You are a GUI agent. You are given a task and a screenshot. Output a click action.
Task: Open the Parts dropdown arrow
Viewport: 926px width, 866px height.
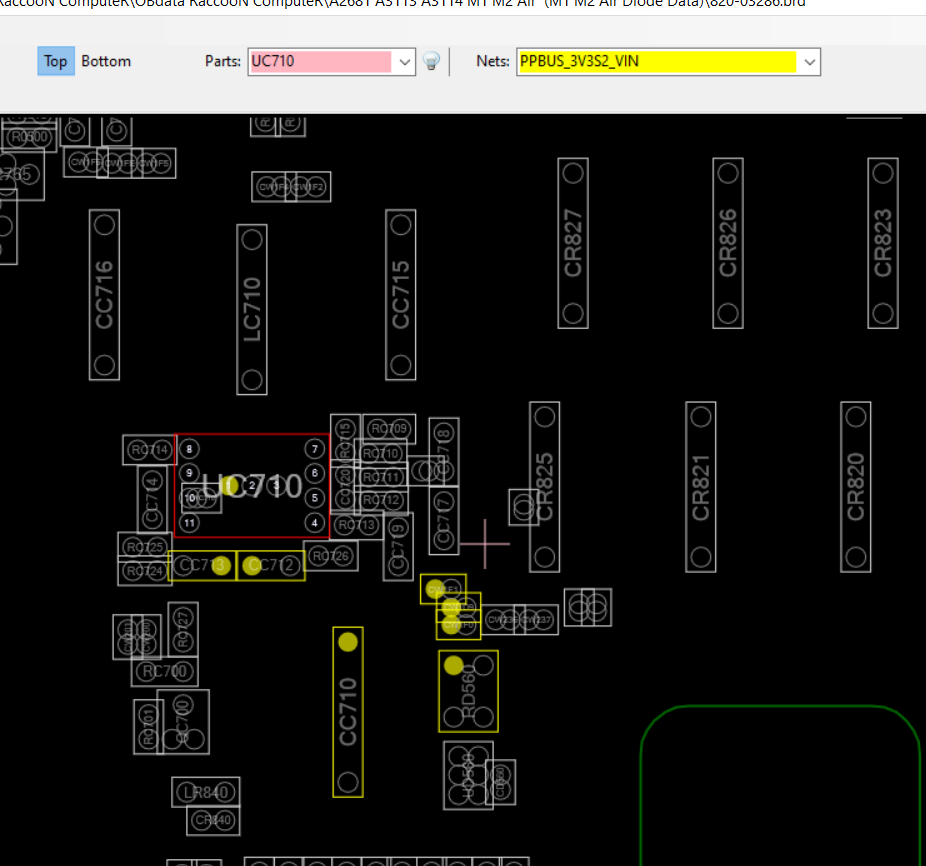[405, 62]
